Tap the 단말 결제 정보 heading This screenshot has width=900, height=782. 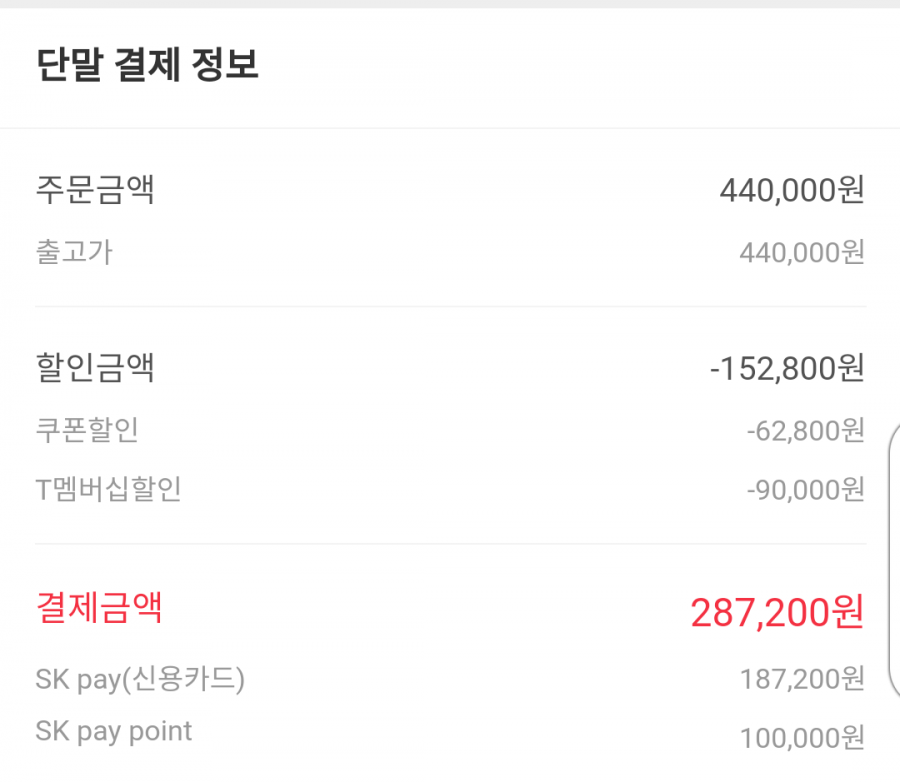[147, 64]
